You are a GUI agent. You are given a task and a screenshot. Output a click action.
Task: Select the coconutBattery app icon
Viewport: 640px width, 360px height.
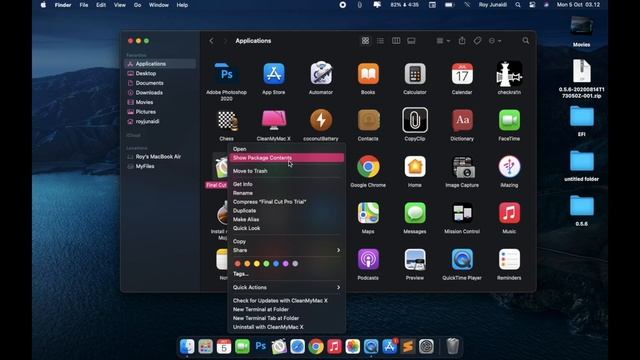pos(321,120)
